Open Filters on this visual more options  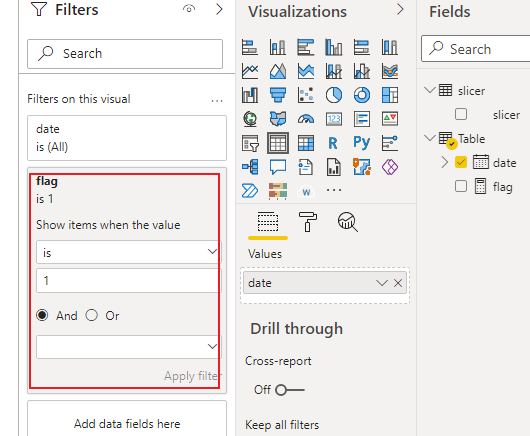pyautogui.click(x=217, y=100)
